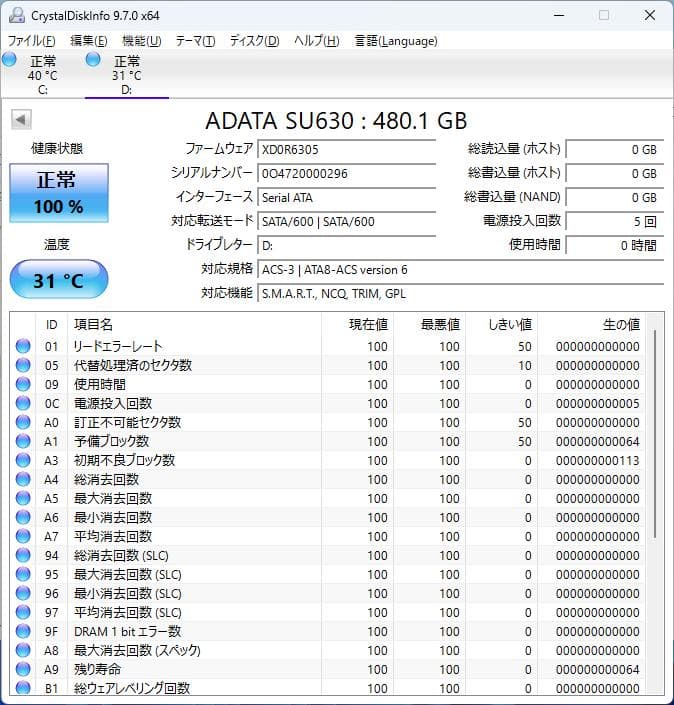Open the テーマ(T) menu
This screenshot has height=705, width=674.
(x=195, y=41)
